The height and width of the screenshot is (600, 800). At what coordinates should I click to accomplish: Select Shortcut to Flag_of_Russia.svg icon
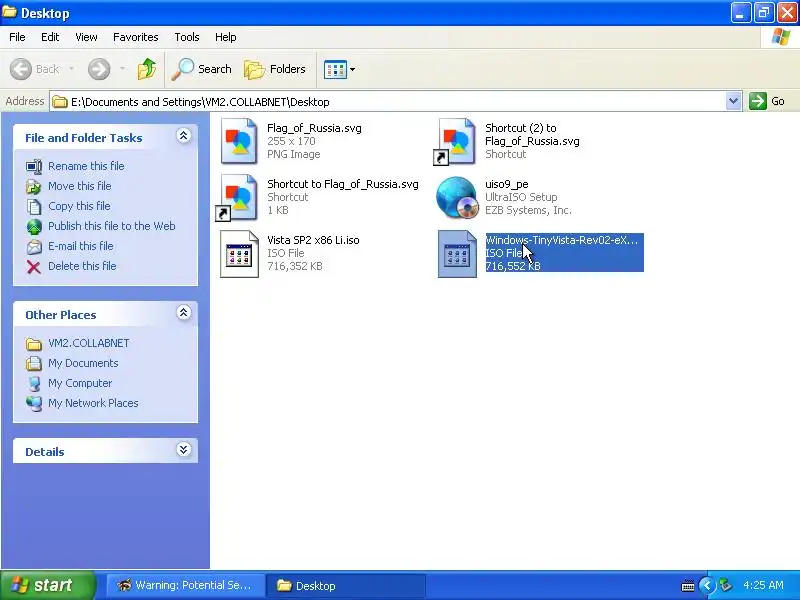tap(238, 197)
